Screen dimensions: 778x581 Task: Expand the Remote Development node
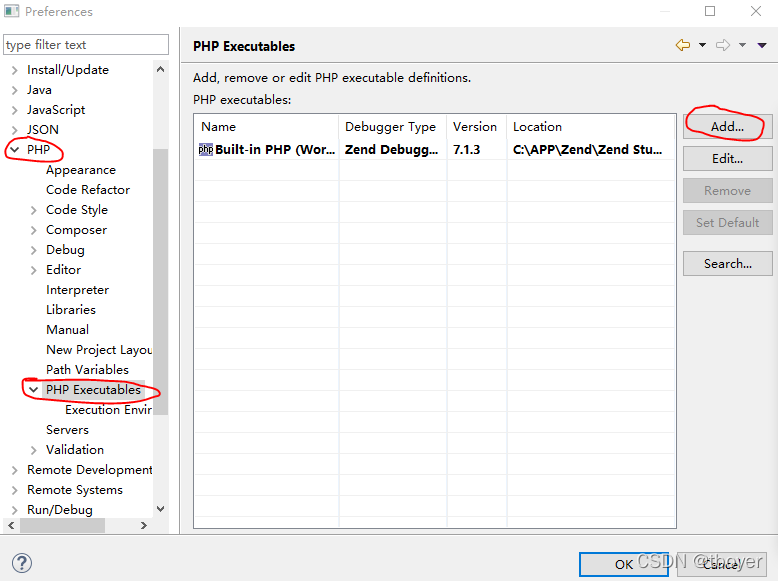14,470
